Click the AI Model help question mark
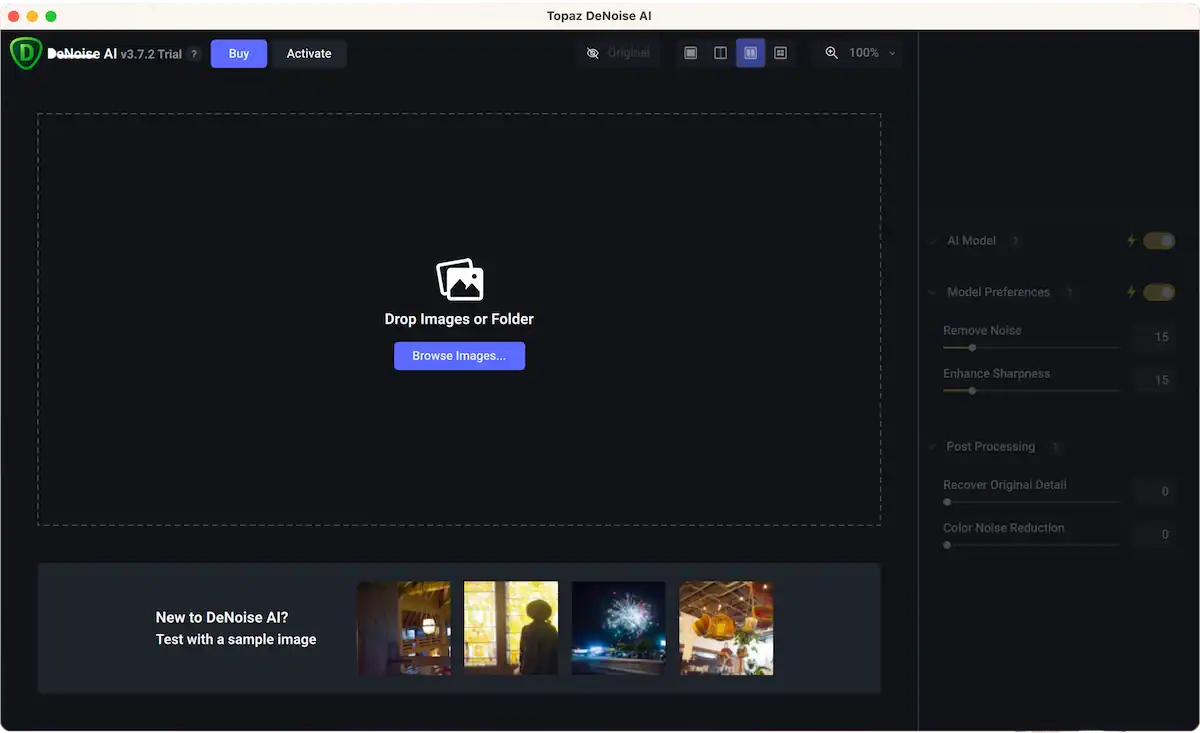Screen dimensions: 1200x733 click(x=1015, y=241)
